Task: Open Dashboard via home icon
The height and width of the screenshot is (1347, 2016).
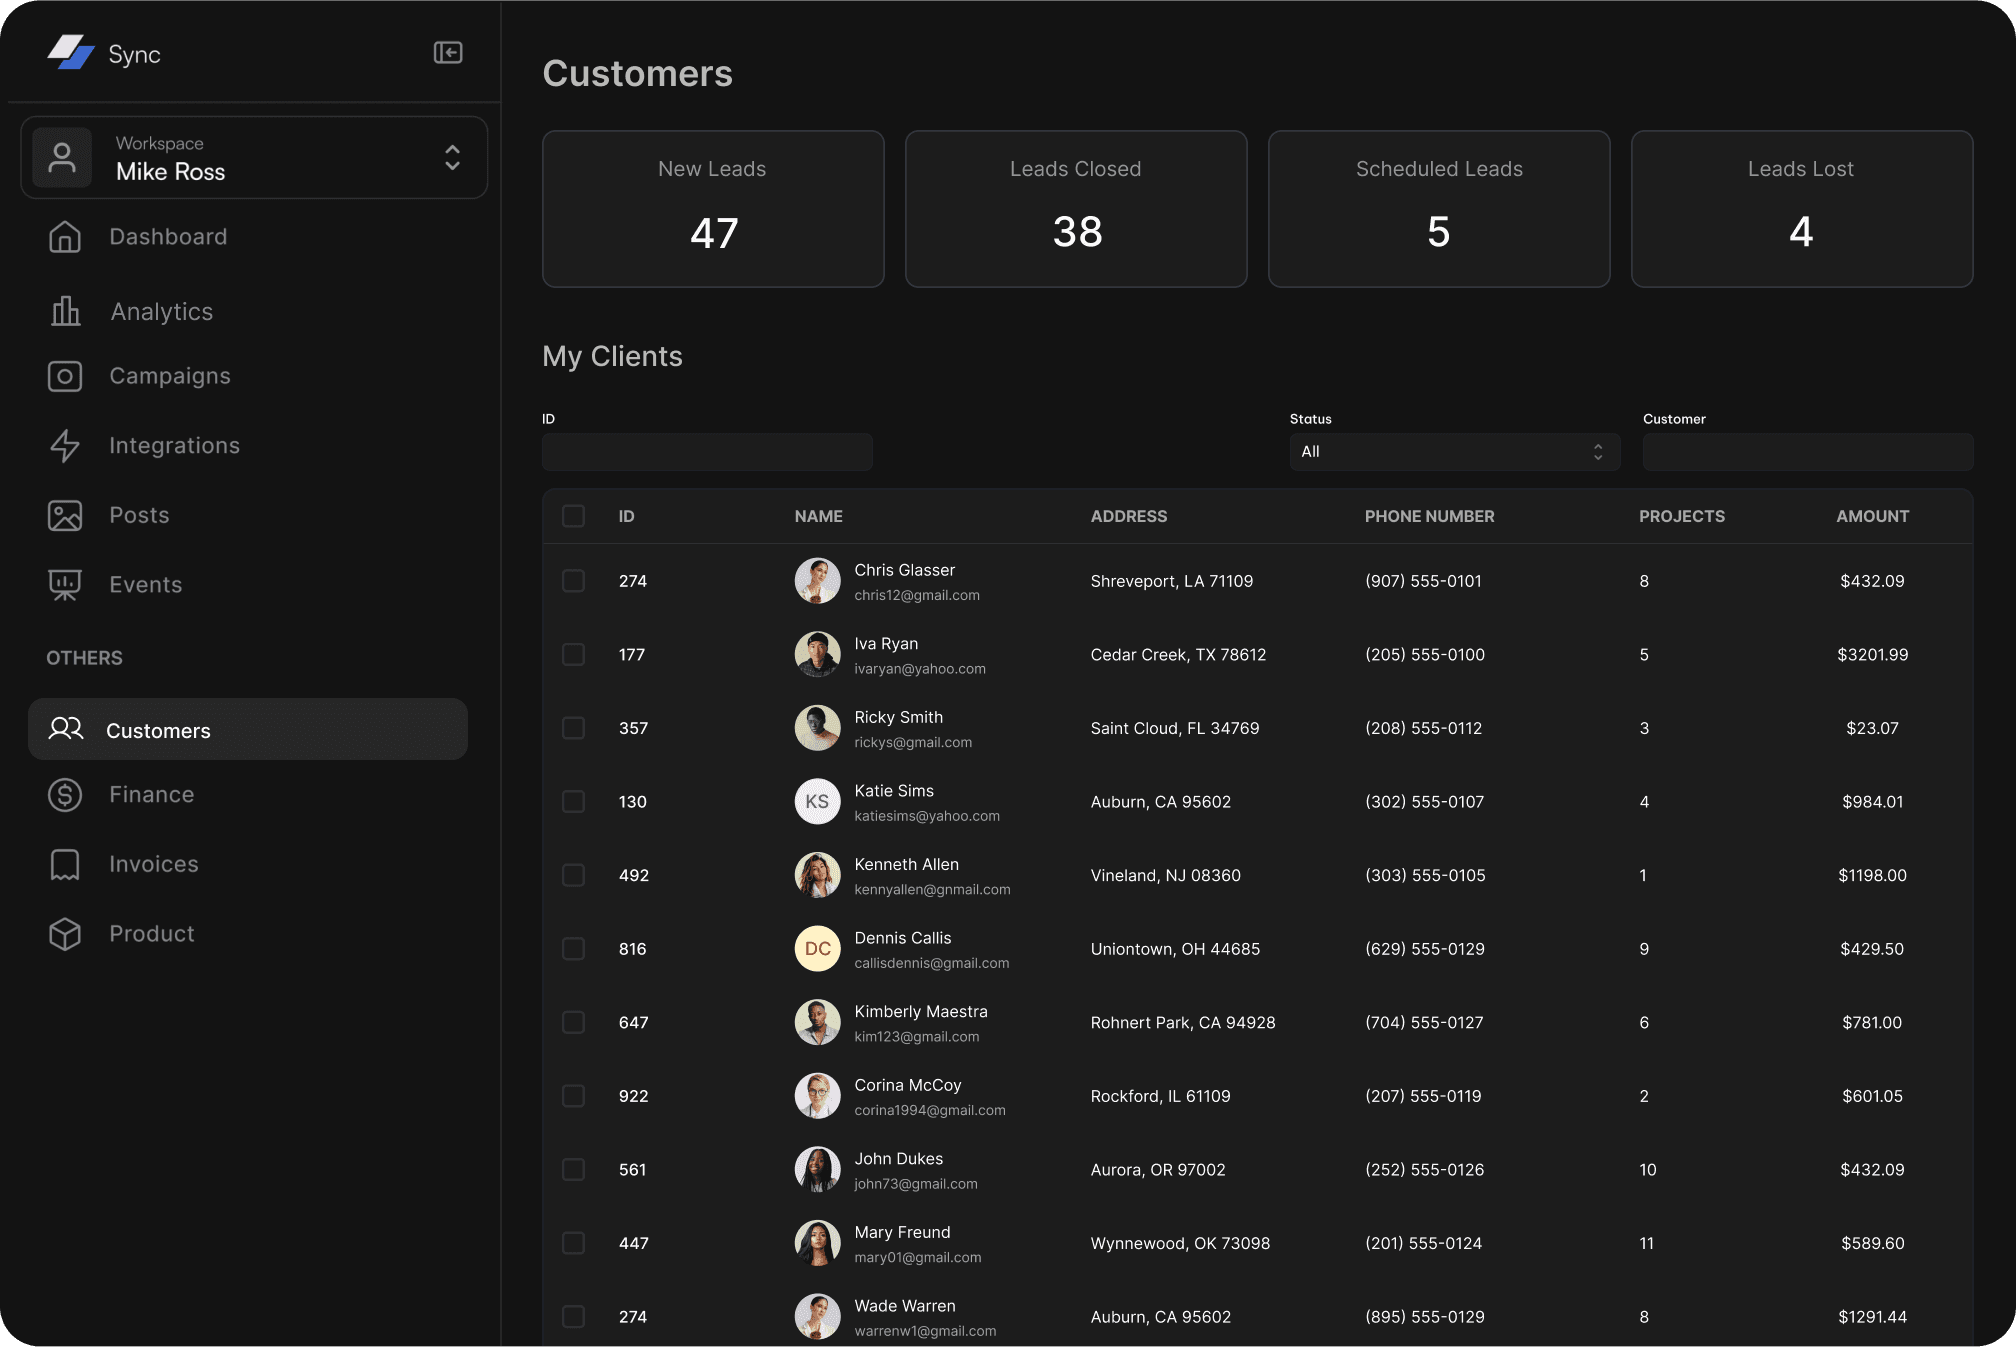Action: point(65,237)
